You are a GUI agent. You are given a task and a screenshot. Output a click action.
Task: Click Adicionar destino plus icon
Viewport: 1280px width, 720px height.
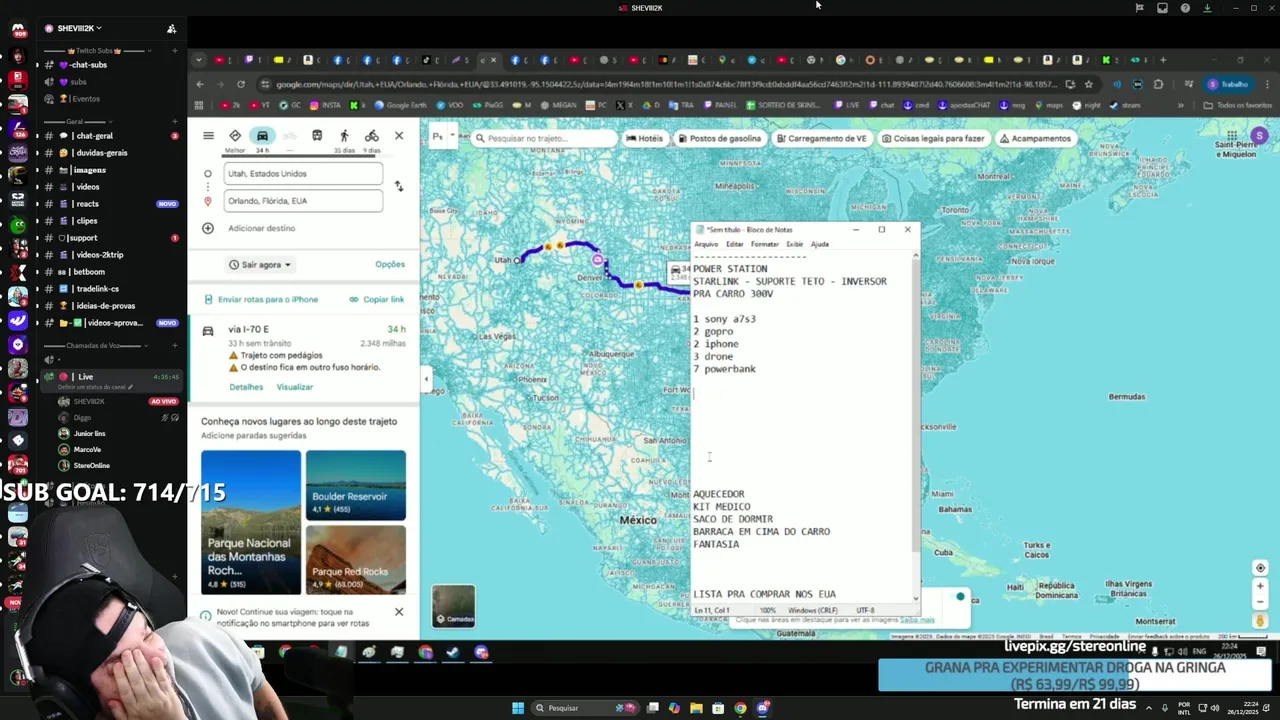click(208, 228)
